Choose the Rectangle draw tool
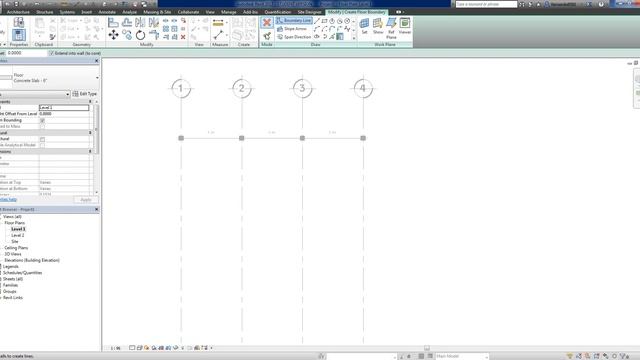Screen dimensions: 640x360 click(x=324, y=21)
